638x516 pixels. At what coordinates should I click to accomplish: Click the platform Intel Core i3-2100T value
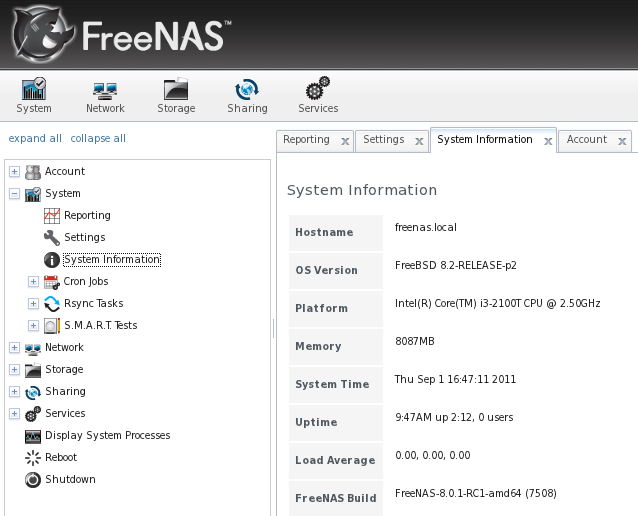pyautogui.click(x=498, y=303)
